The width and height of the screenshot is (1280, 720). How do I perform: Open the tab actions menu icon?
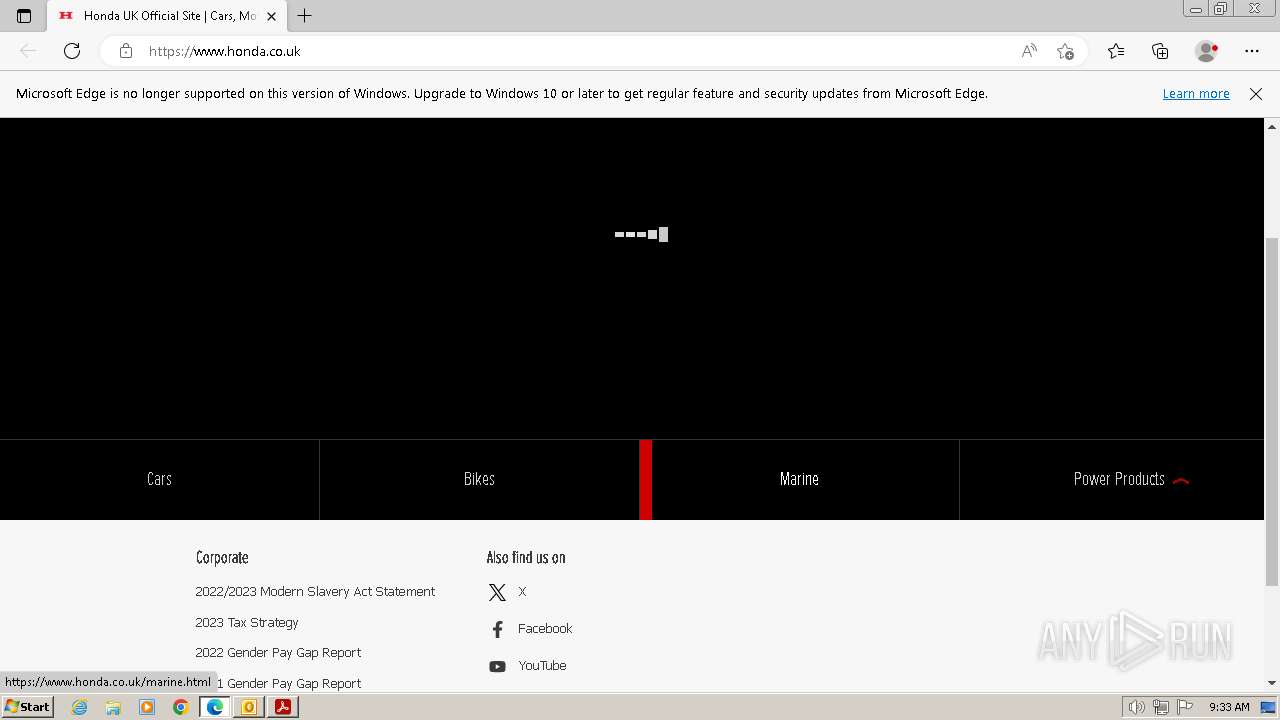[24, 16]
